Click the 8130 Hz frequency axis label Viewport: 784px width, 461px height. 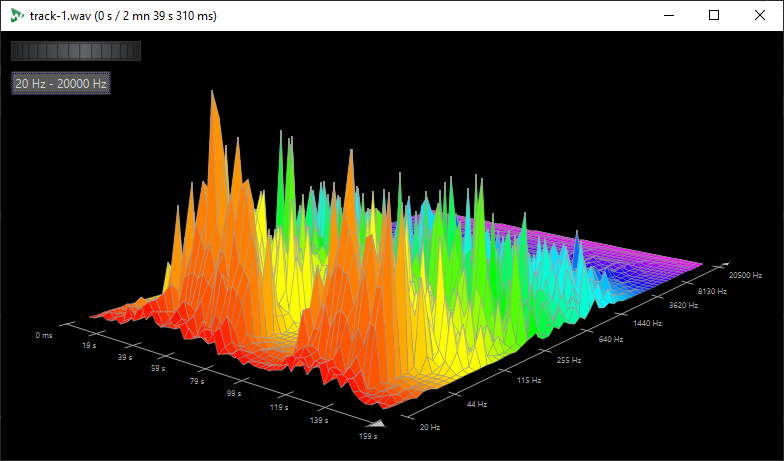pyautogui.click(x=711, y=290)
